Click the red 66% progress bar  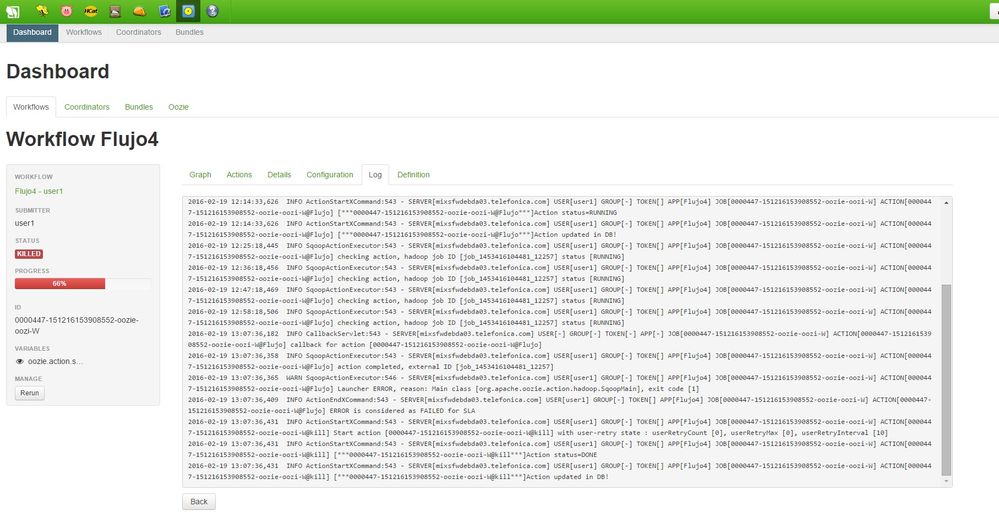point(60,283)
